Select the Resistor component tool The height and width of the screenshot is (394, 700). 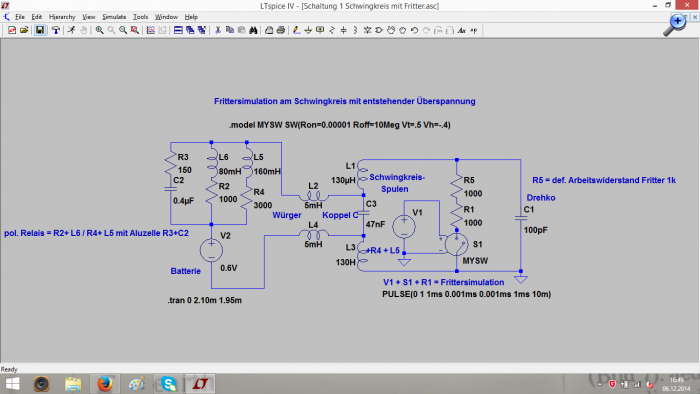click(x=332, y=30)
